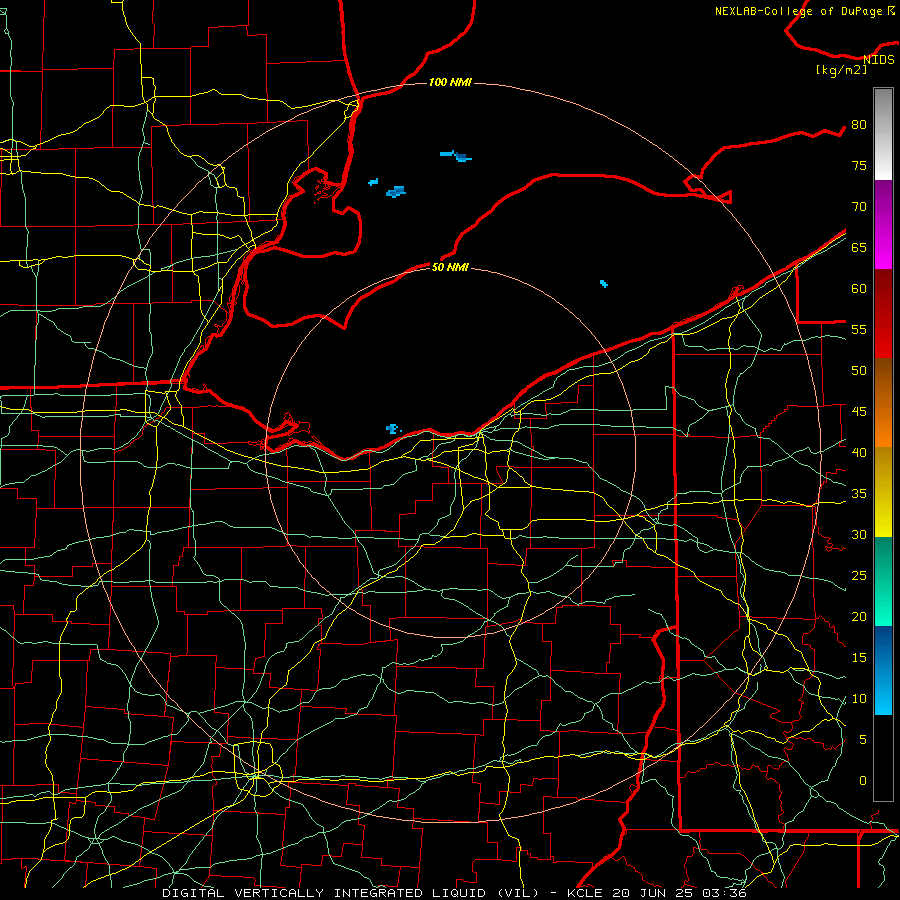
Task: Click the 10 value on the color scale
Action: pos(859,699)
